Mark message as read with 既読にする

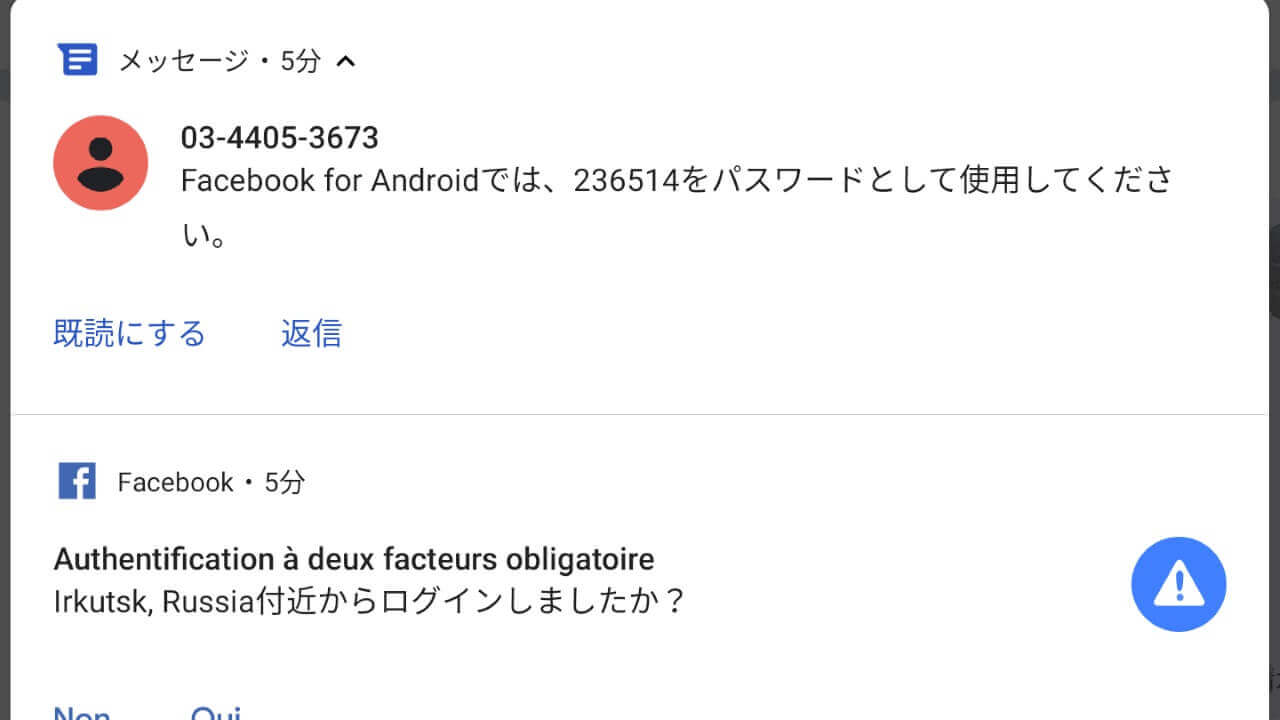pyautogui.click(x=129, y=333)
